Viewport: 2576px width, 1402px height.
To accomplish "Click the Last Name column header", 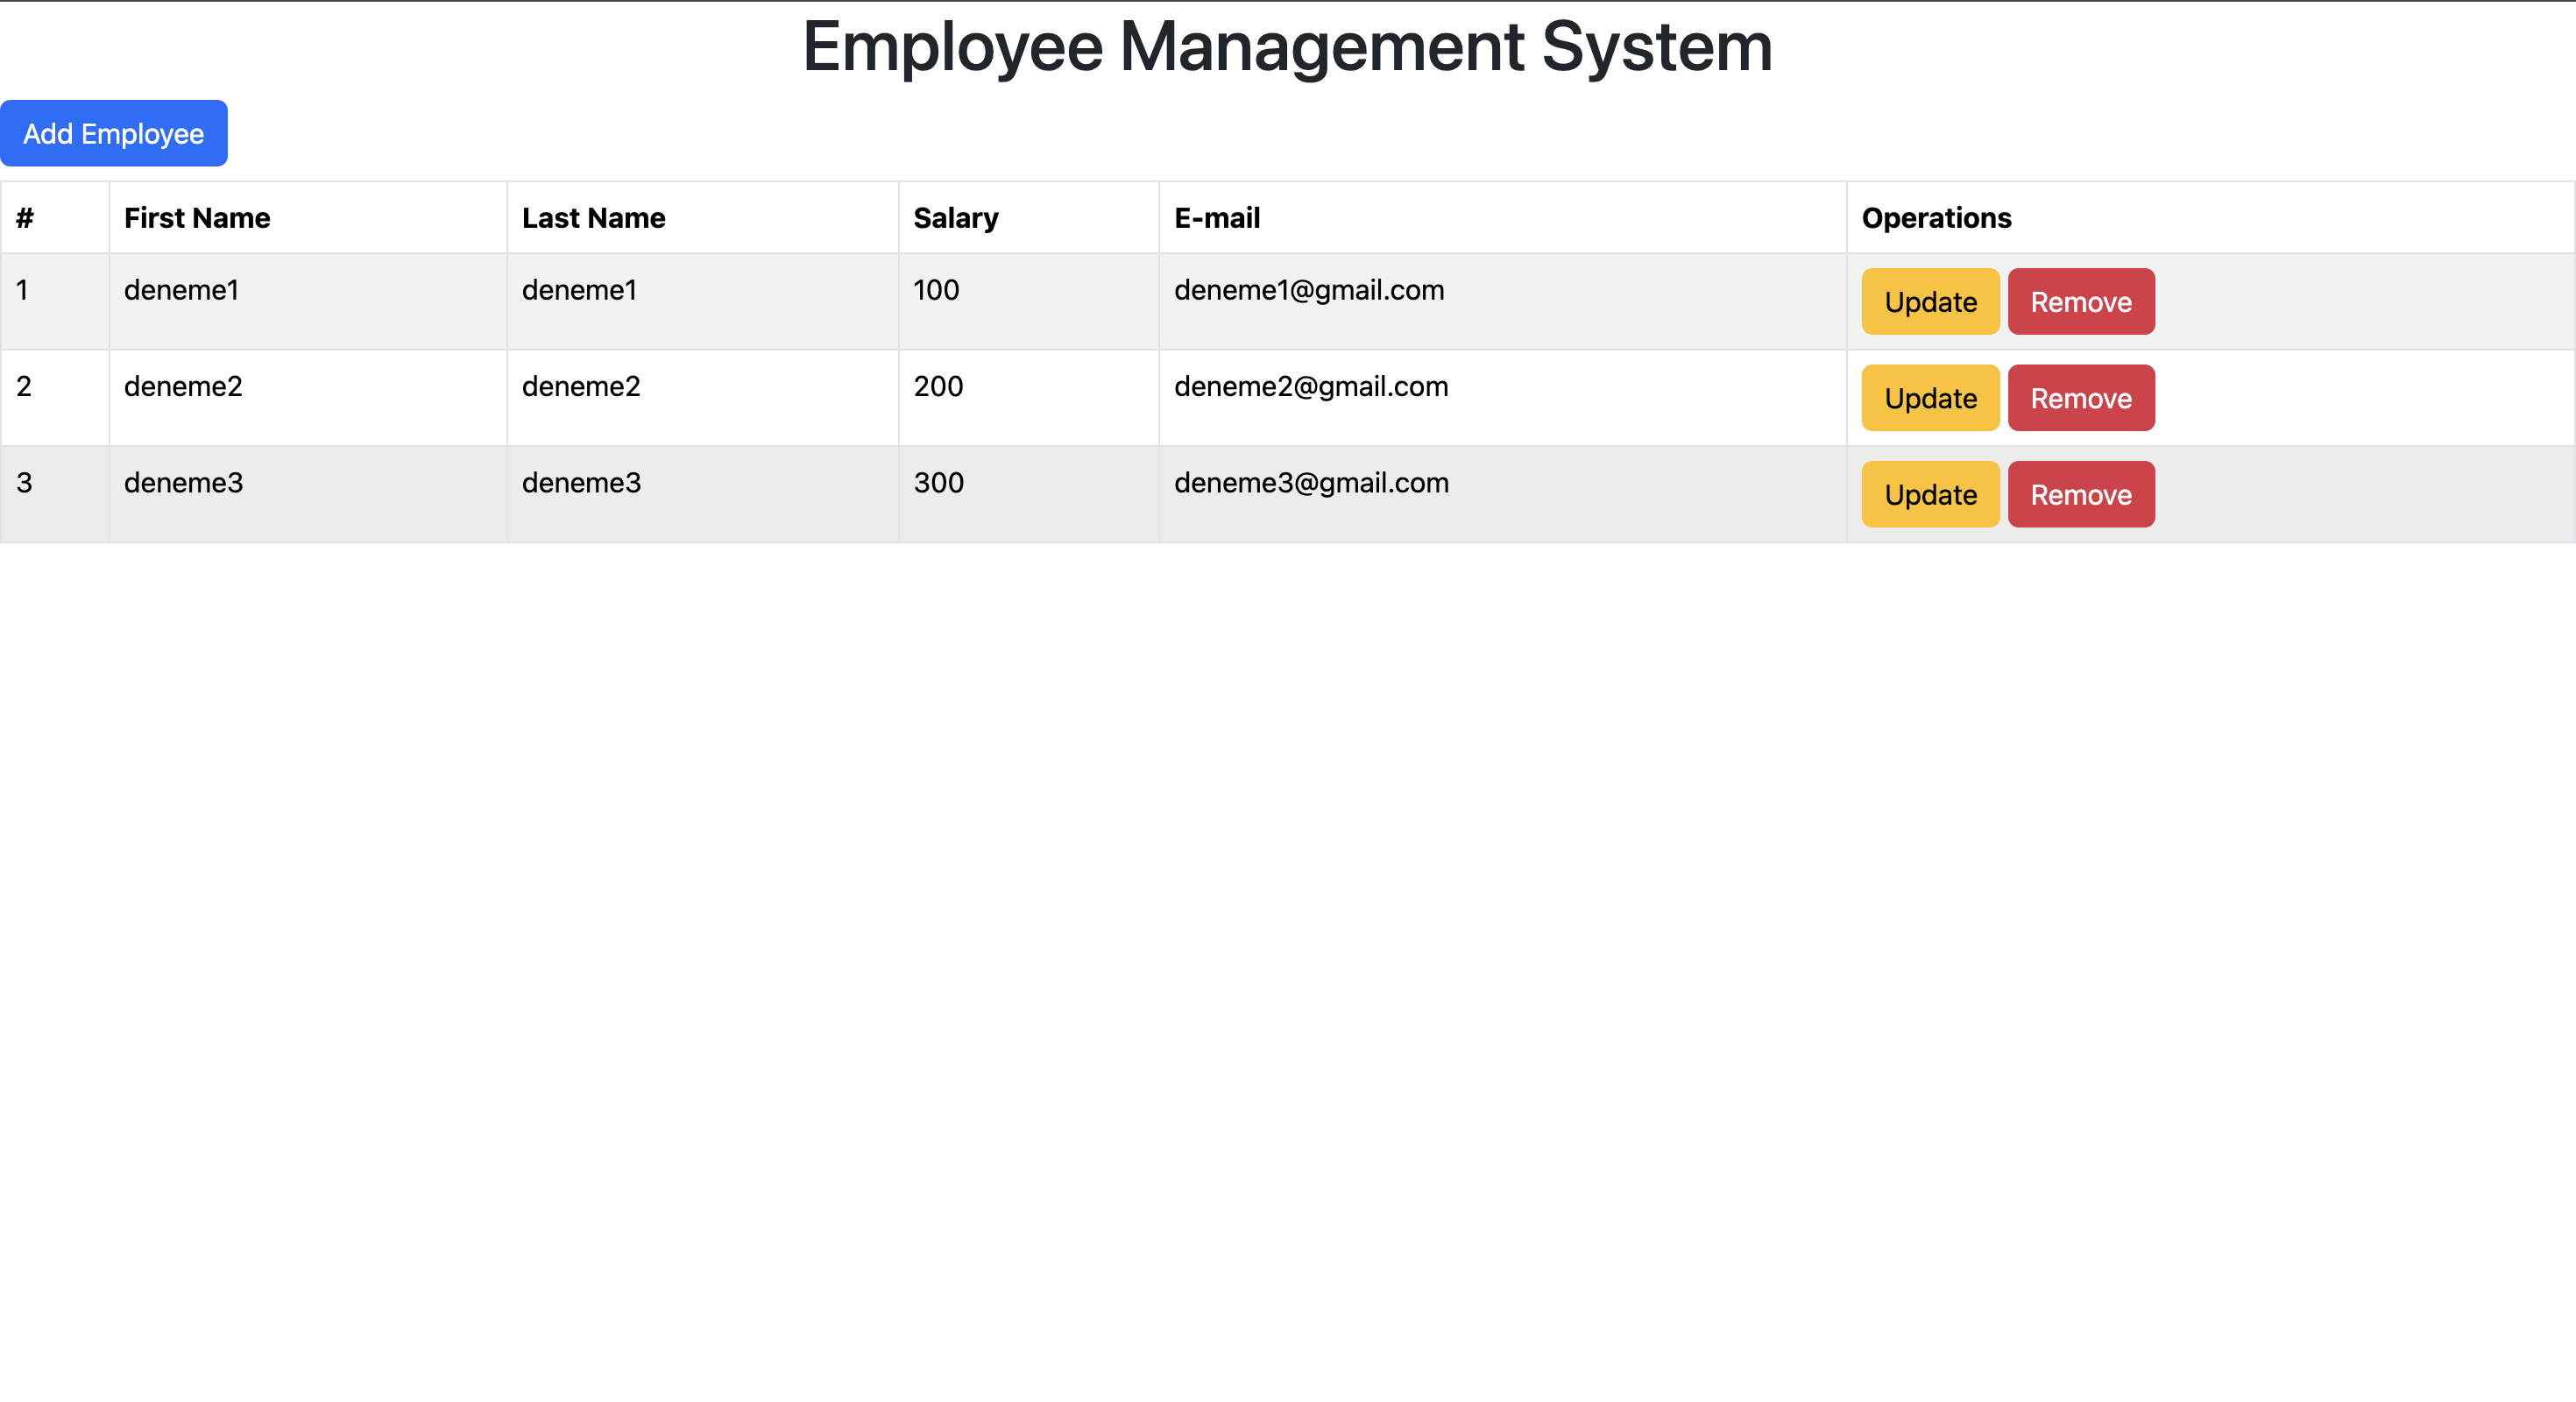I will pos(593,218).
